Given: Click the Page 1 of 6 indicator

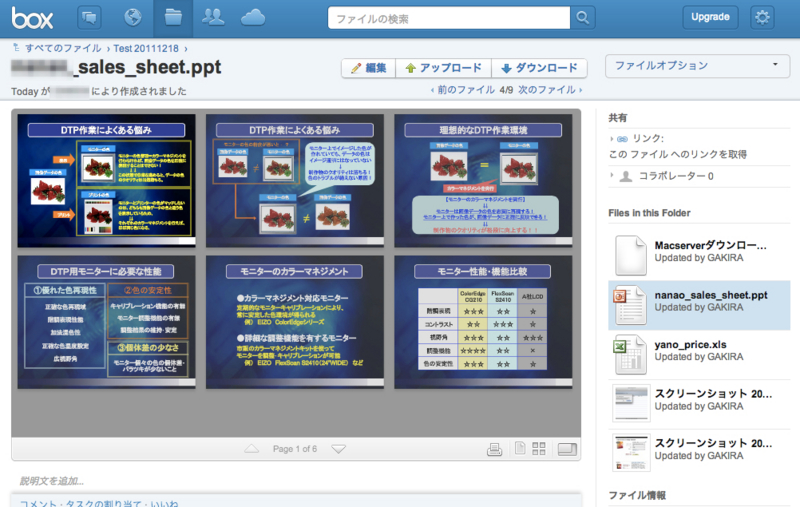Looking at the screenshot, I should pyautogui.click(x=294, y=449).
